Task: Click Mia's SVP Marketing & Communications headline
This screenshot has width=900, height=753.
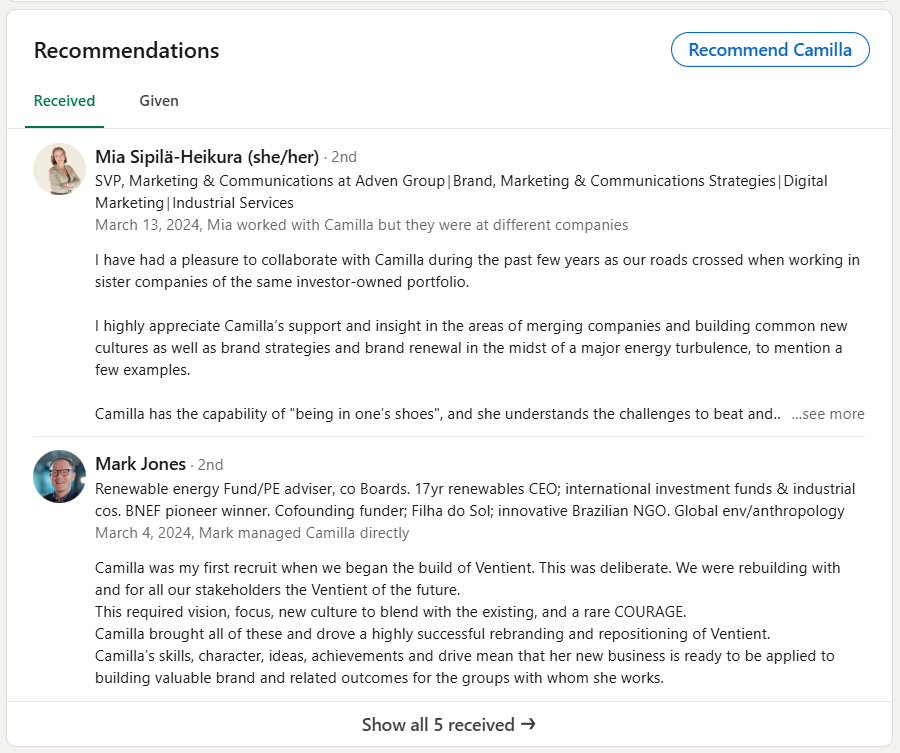Action: coord(461,192)
